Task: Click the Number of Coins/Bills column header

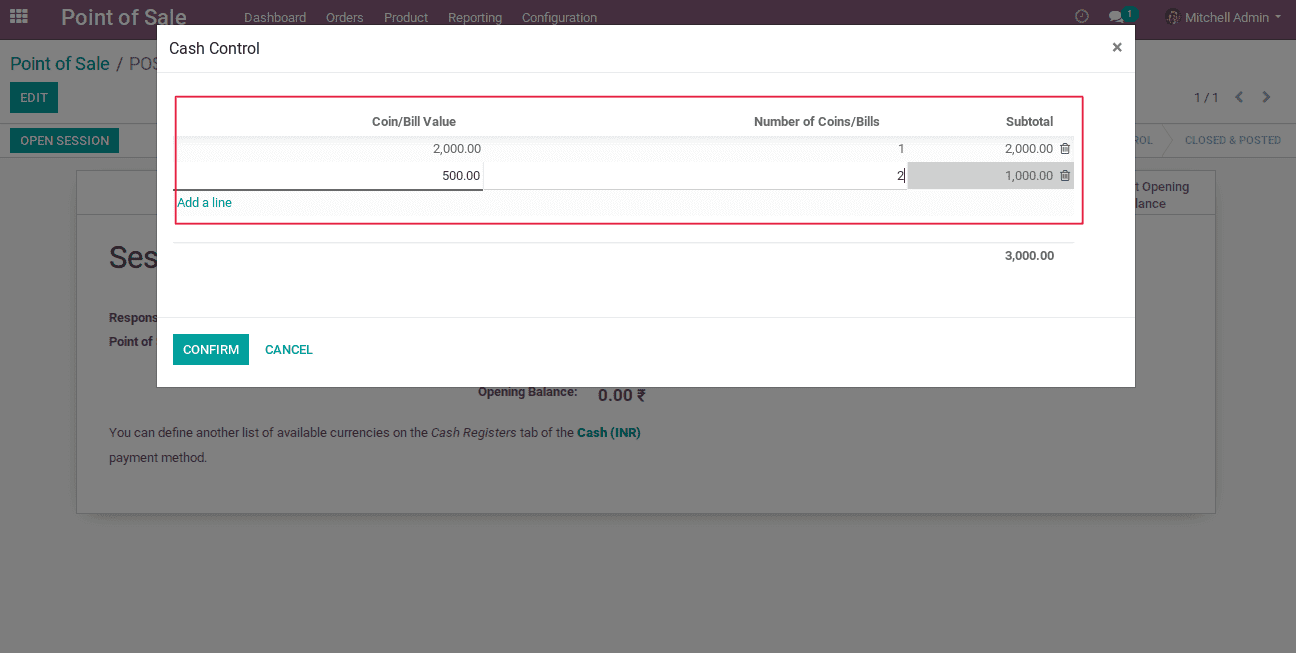Action: click(817, 122)
